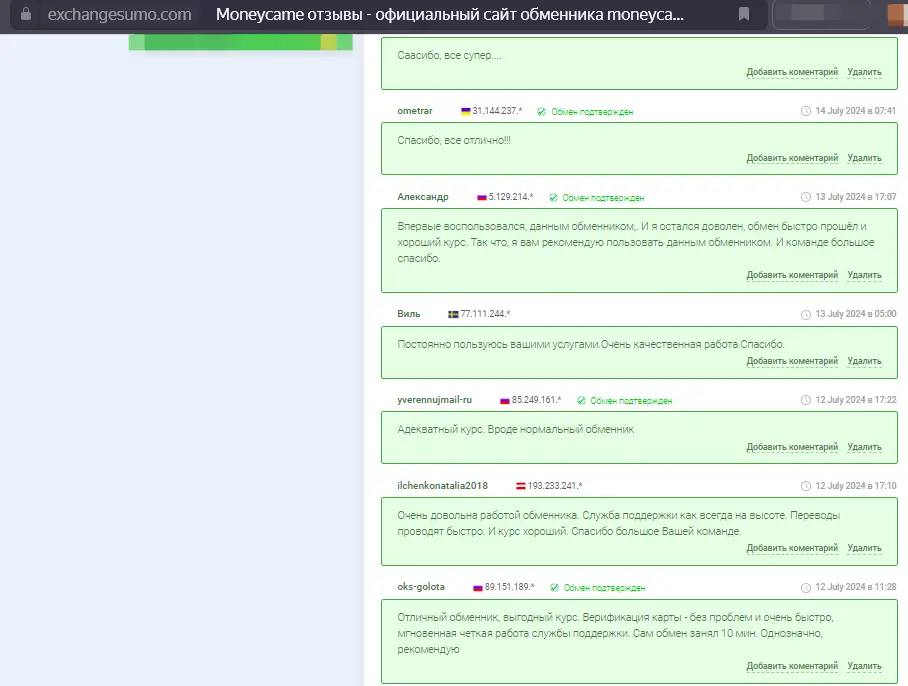Click the confirmed check icon in Александр's review

pyautogui.click(x=554, y=198)
